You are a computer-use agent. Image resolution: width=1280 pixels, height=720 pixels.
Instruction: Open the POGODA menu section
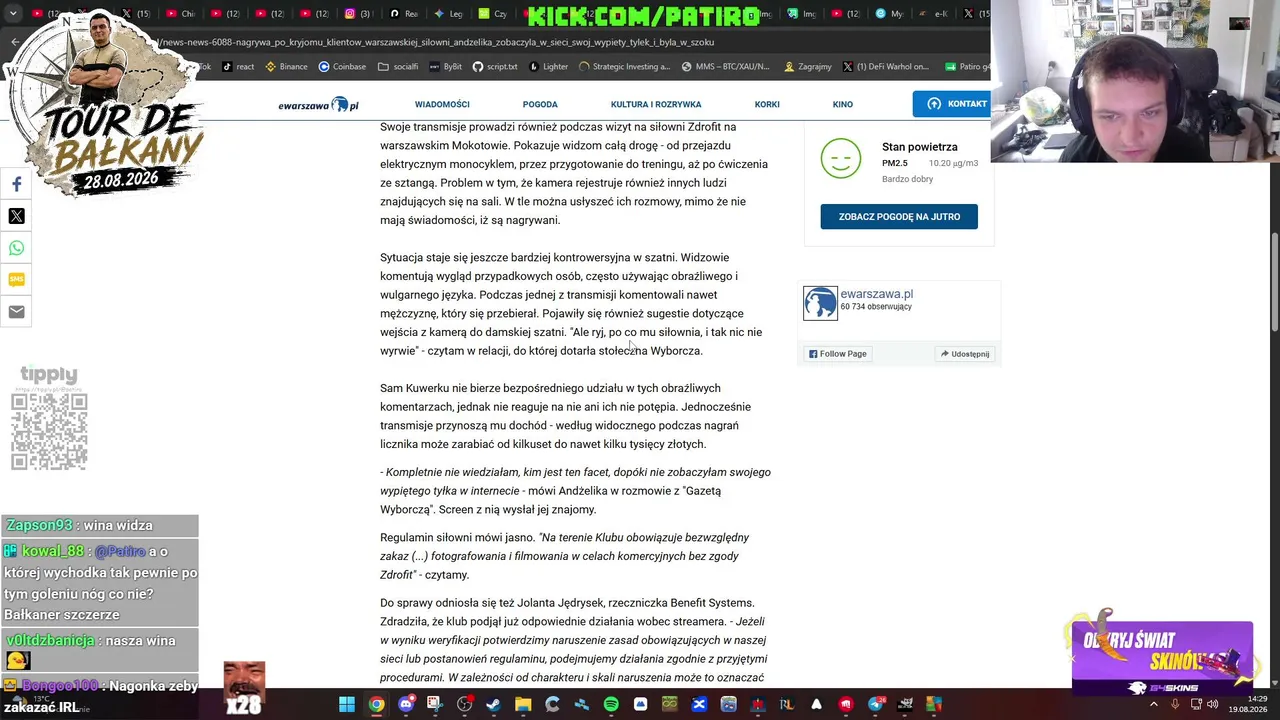coord(540,104)
